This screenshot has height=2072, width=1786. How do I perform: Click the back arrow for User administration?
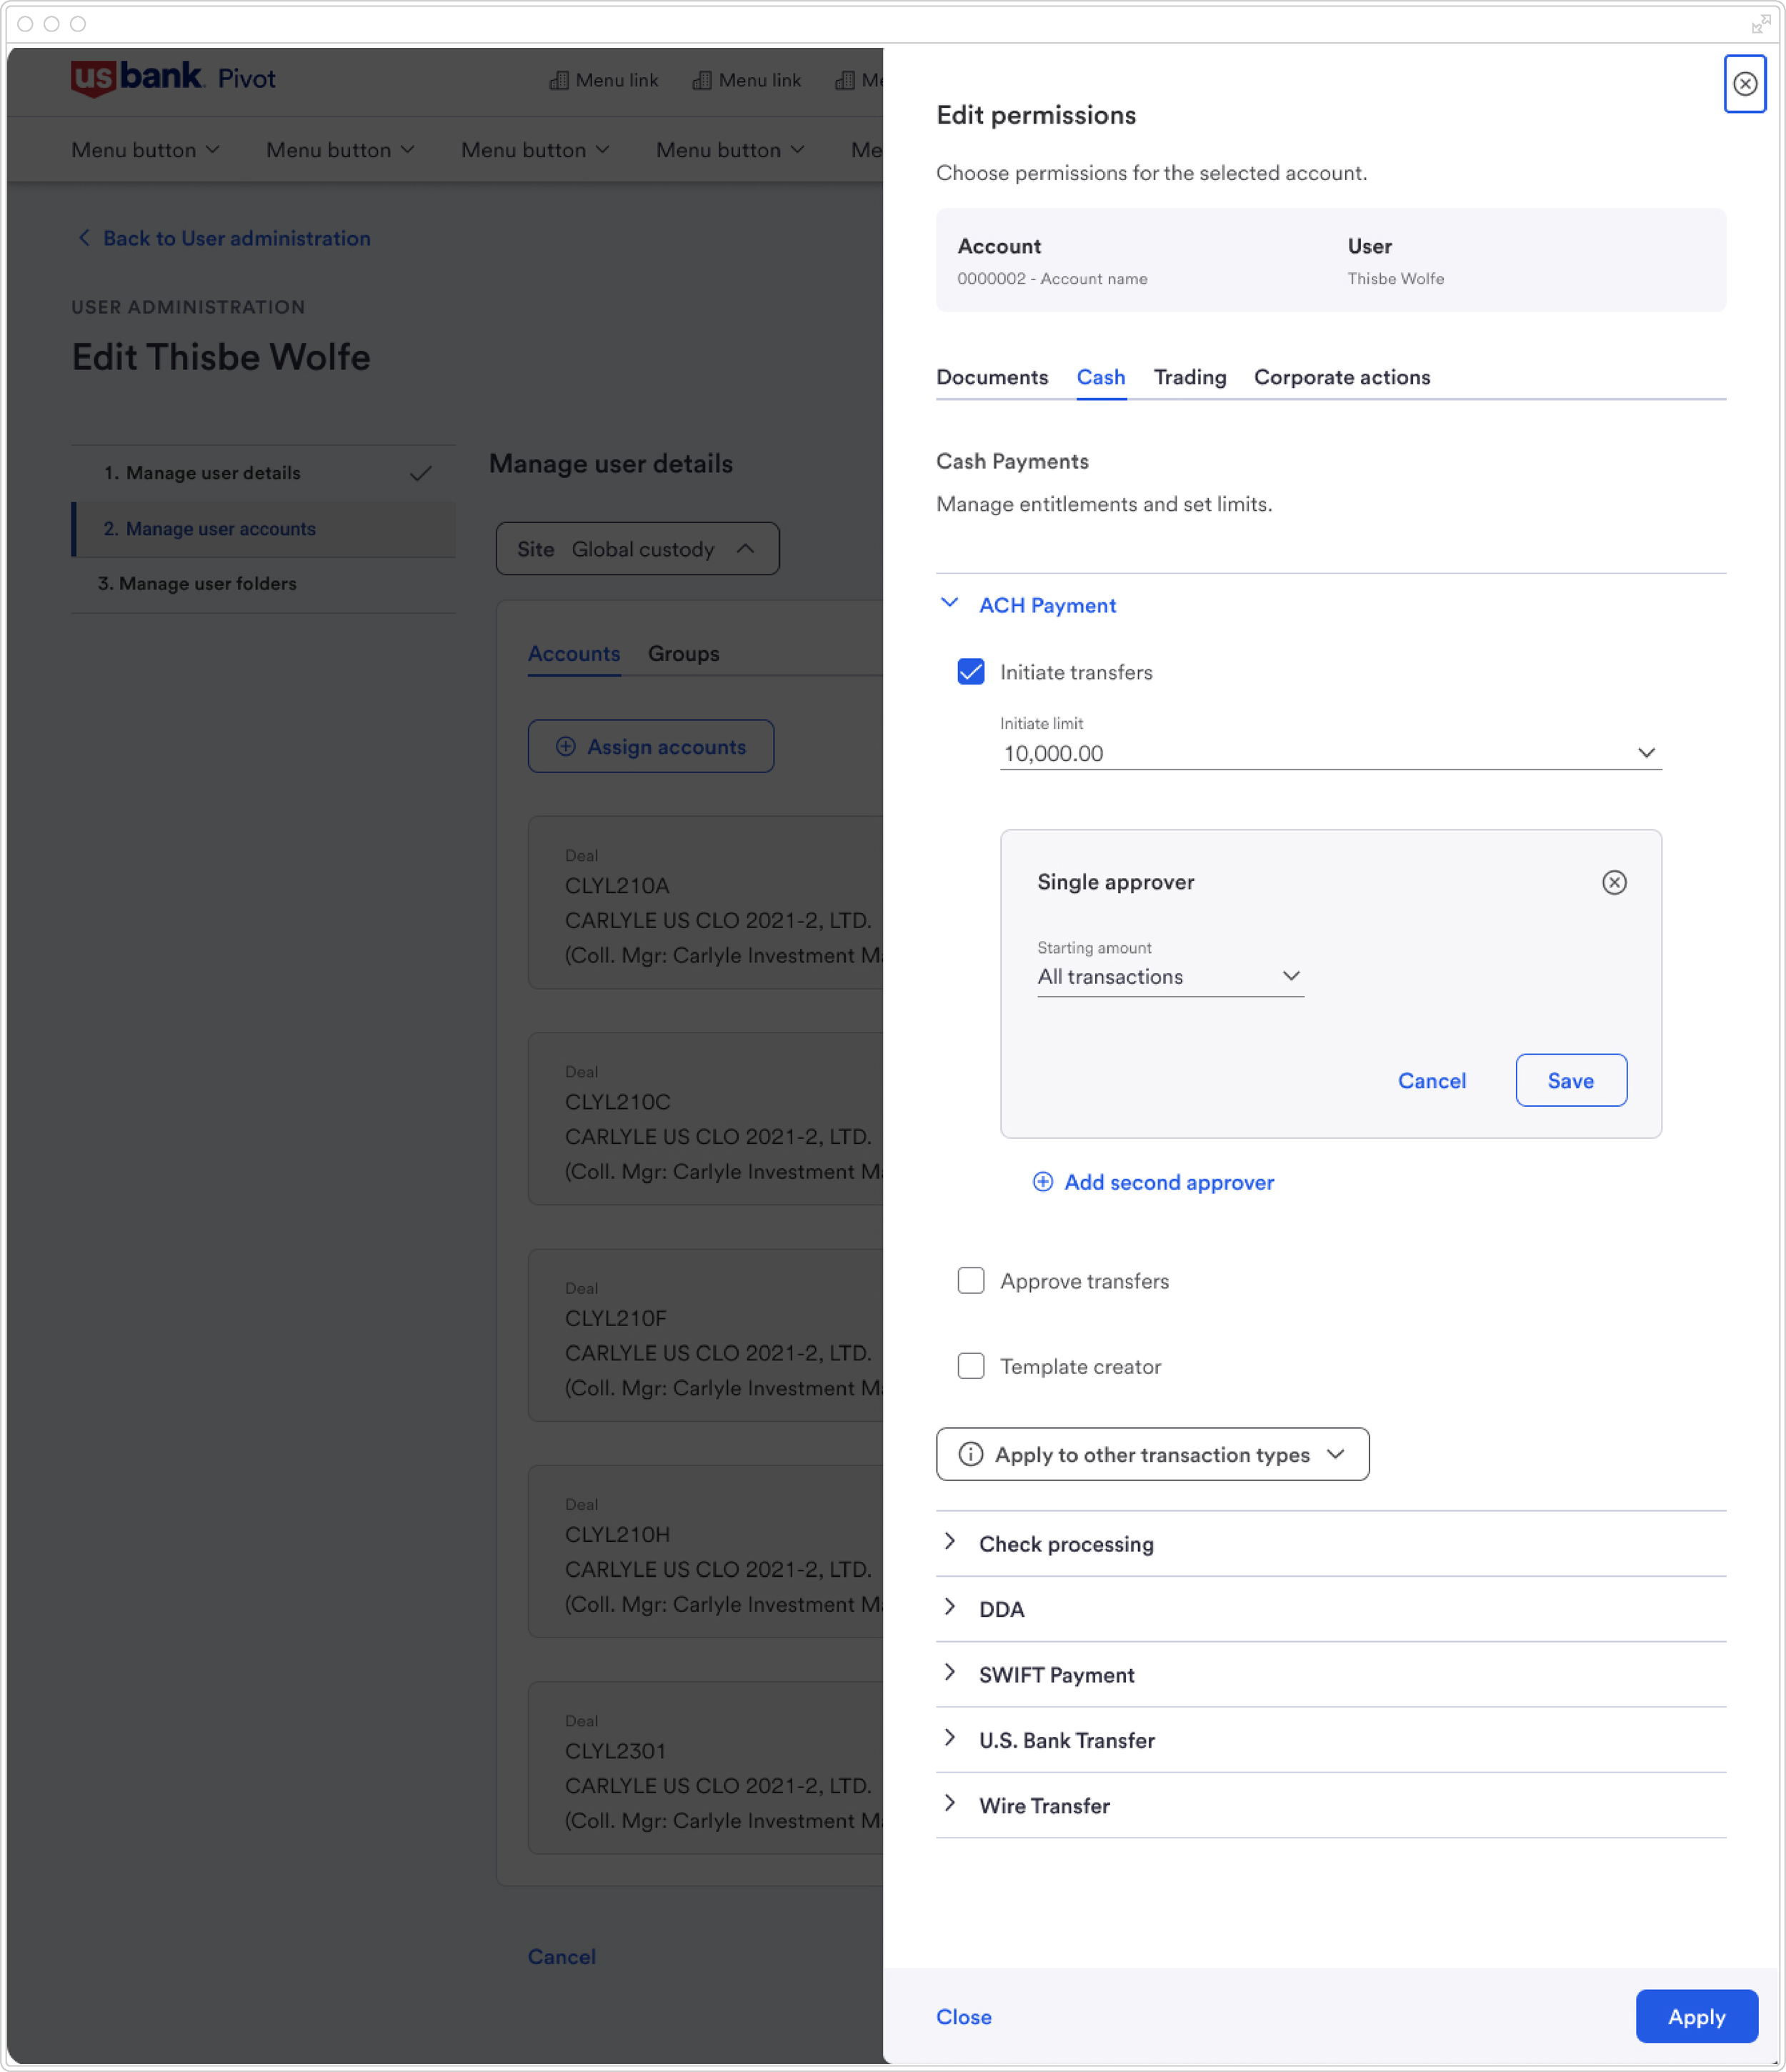click(84, 238)
